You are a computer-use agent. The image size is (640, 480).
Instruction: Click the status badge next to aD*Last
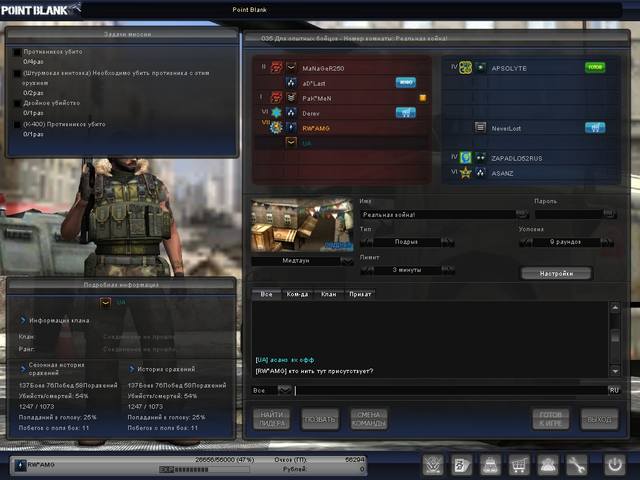[406, 83]
